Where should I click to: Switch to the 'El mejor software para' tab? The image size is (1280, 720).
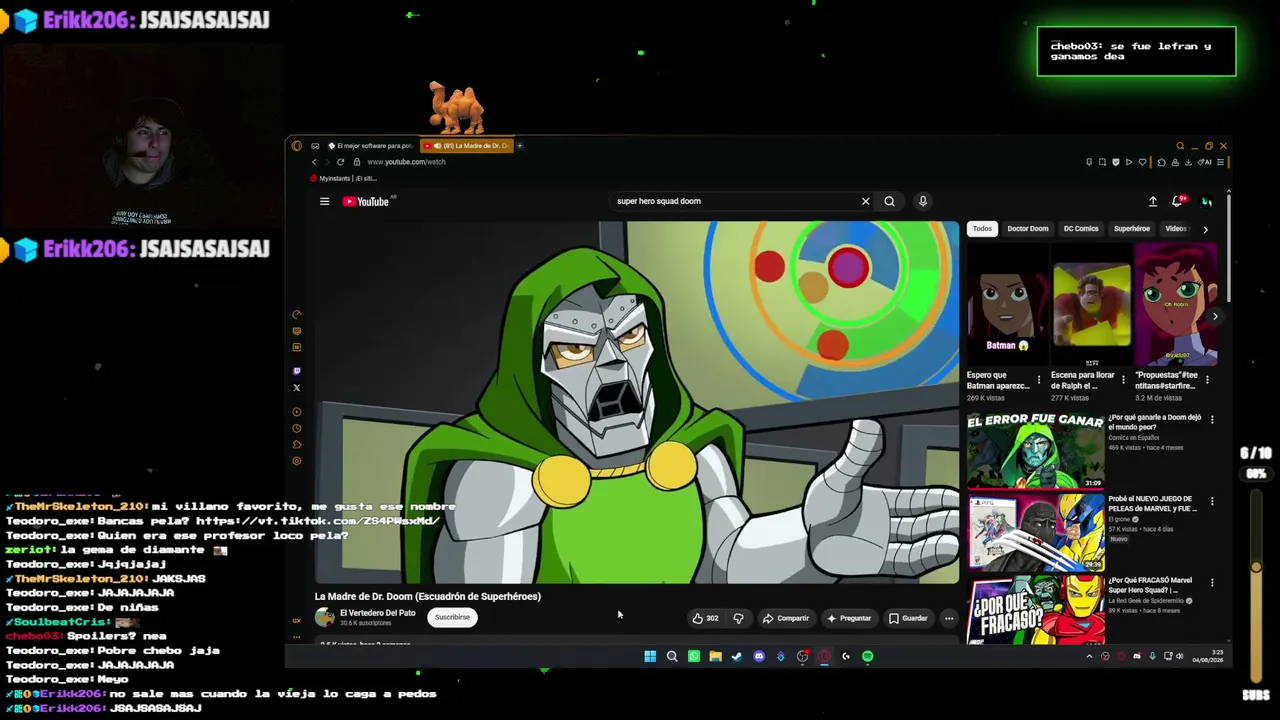point(370,146)
